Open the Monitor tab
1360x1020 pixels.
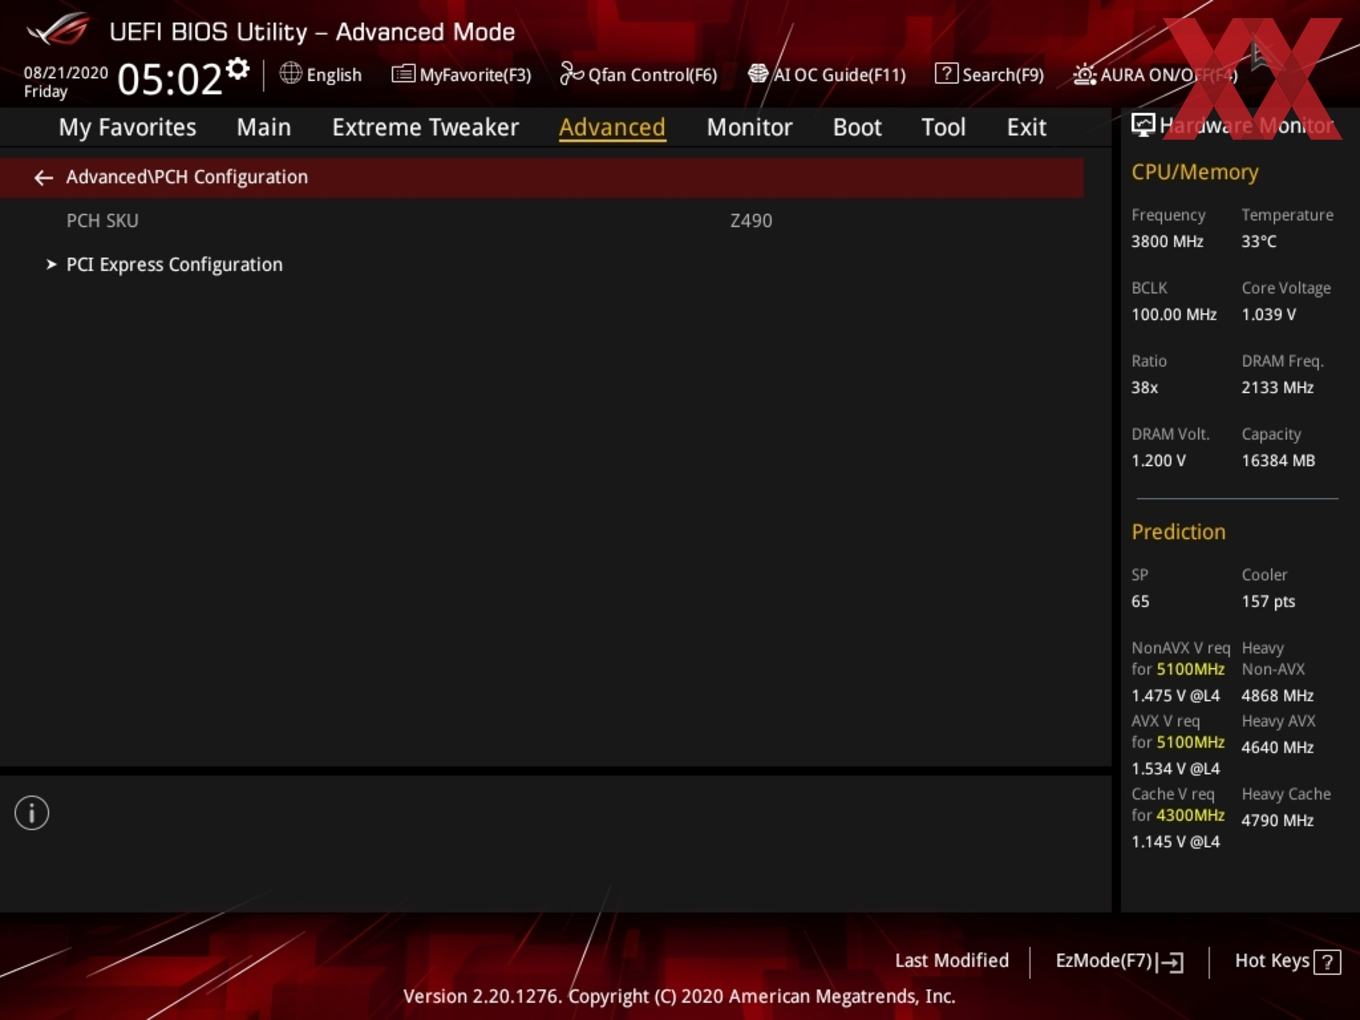(749, 127)
